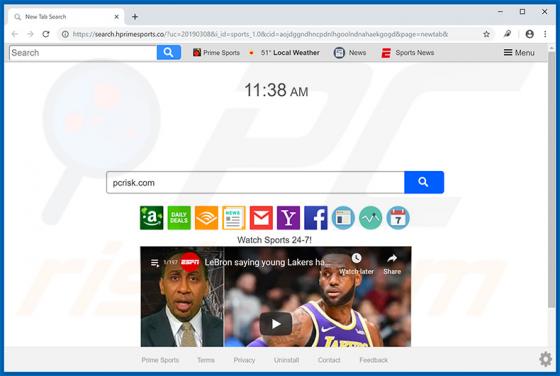Open settings gear icon at bottom right
The height and width of the screenshot is (376, 560).
[x=545, y=359]
